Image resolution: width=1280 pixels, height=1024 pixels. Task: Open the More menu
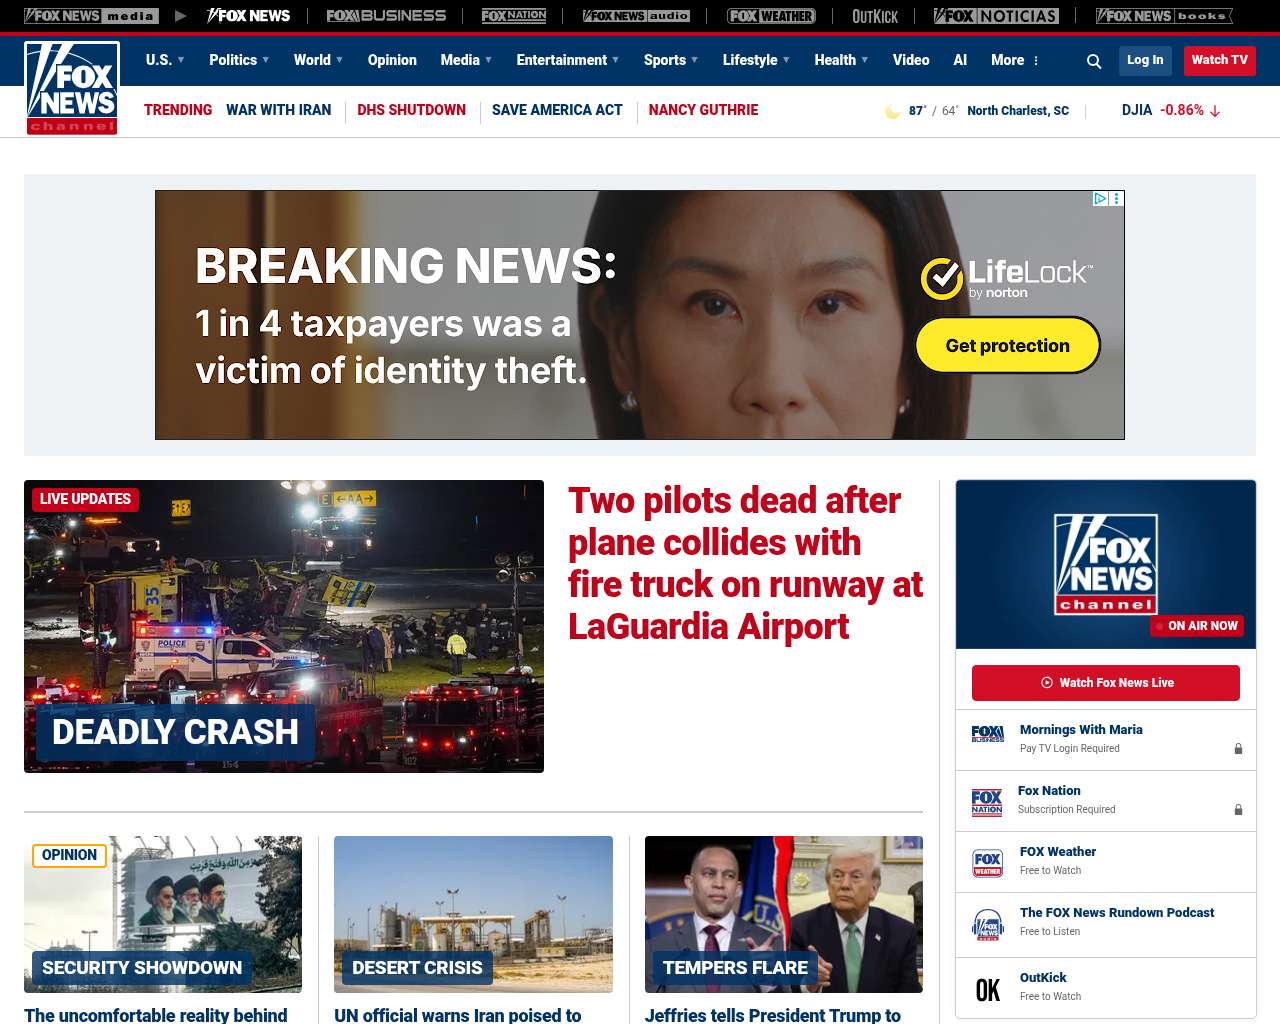1015,60
